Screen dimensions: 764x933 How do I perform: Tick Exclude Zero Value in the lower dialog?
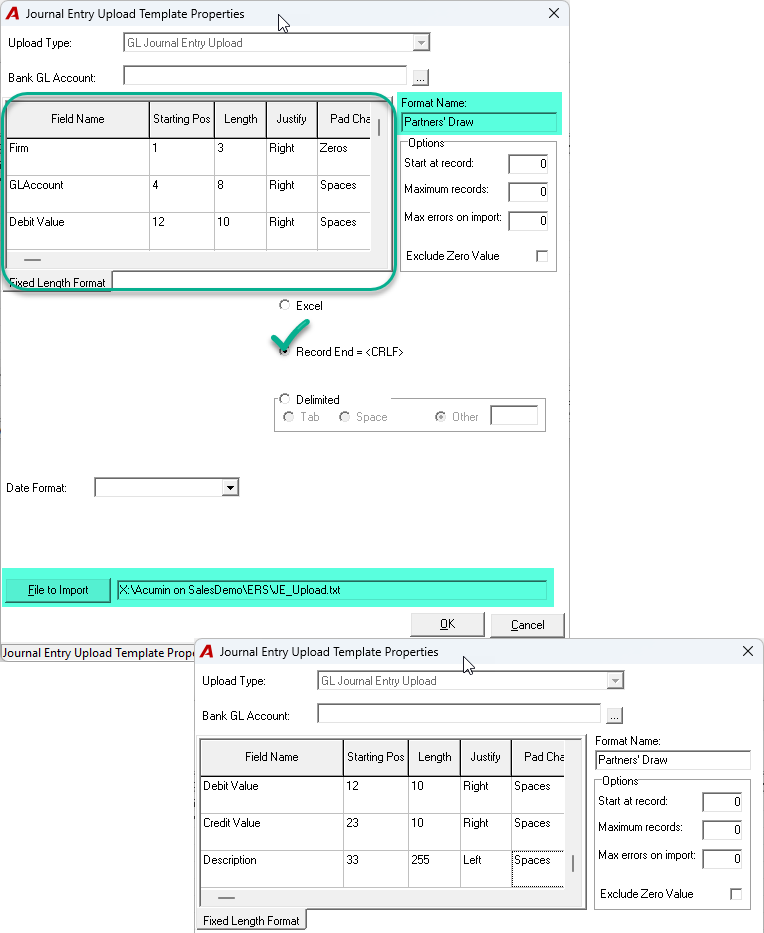click(736, 894)
